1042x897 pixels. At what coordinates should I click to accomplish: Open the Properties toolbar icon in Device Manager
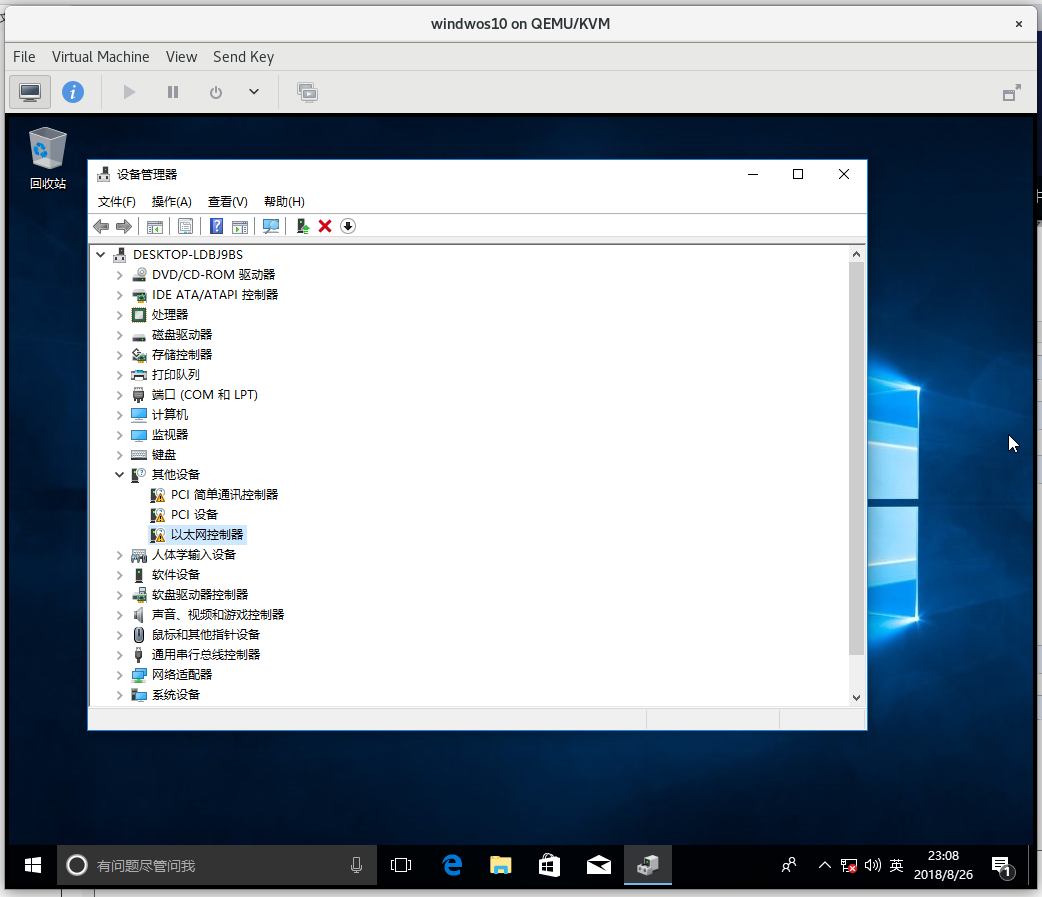(x=185, y=227)
